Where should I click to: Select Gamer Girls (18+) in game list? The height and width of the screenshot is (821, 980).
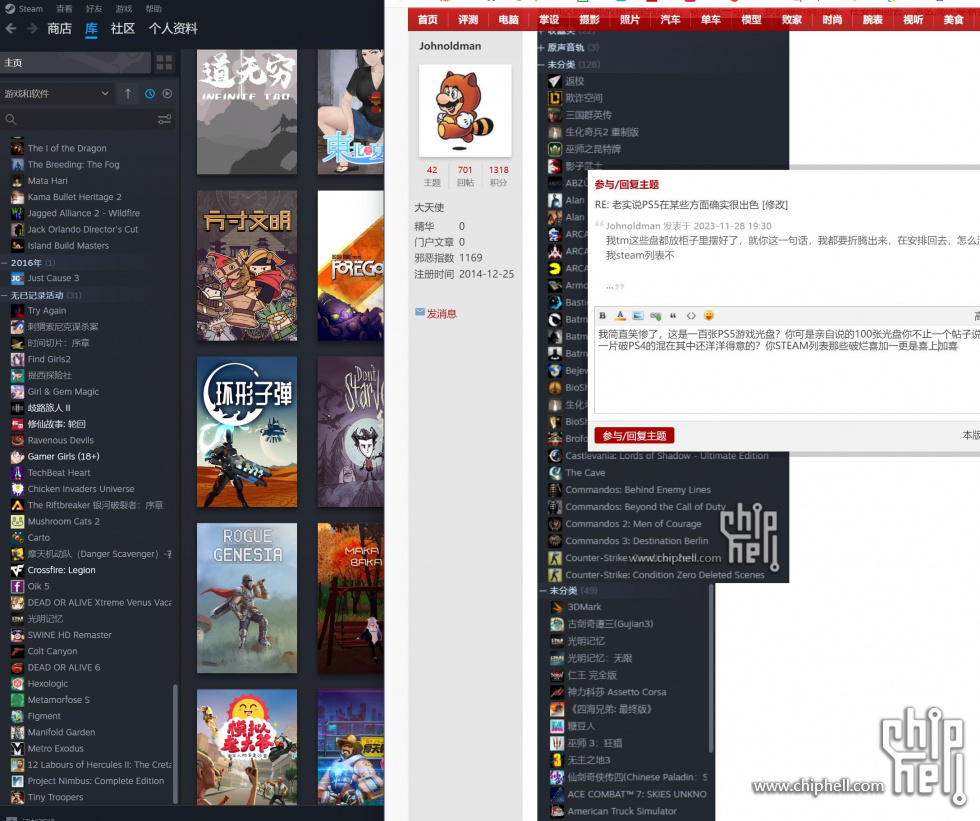coord(63,457)
